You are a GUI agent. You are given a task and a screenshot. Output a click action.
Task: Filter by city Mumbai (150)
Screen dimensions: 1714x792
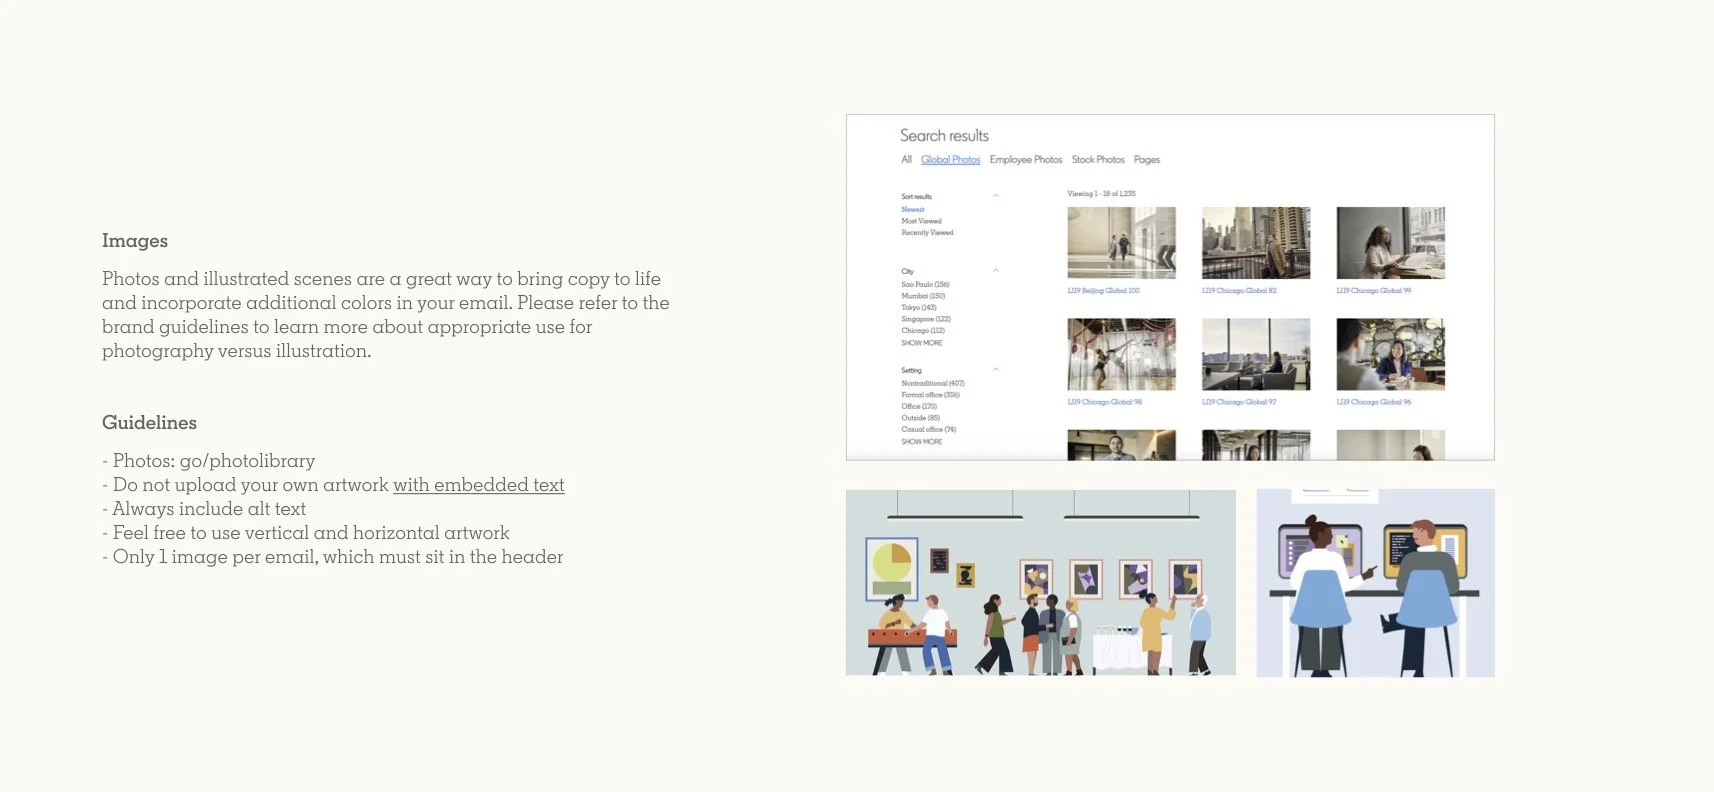[x=923, y=296]
